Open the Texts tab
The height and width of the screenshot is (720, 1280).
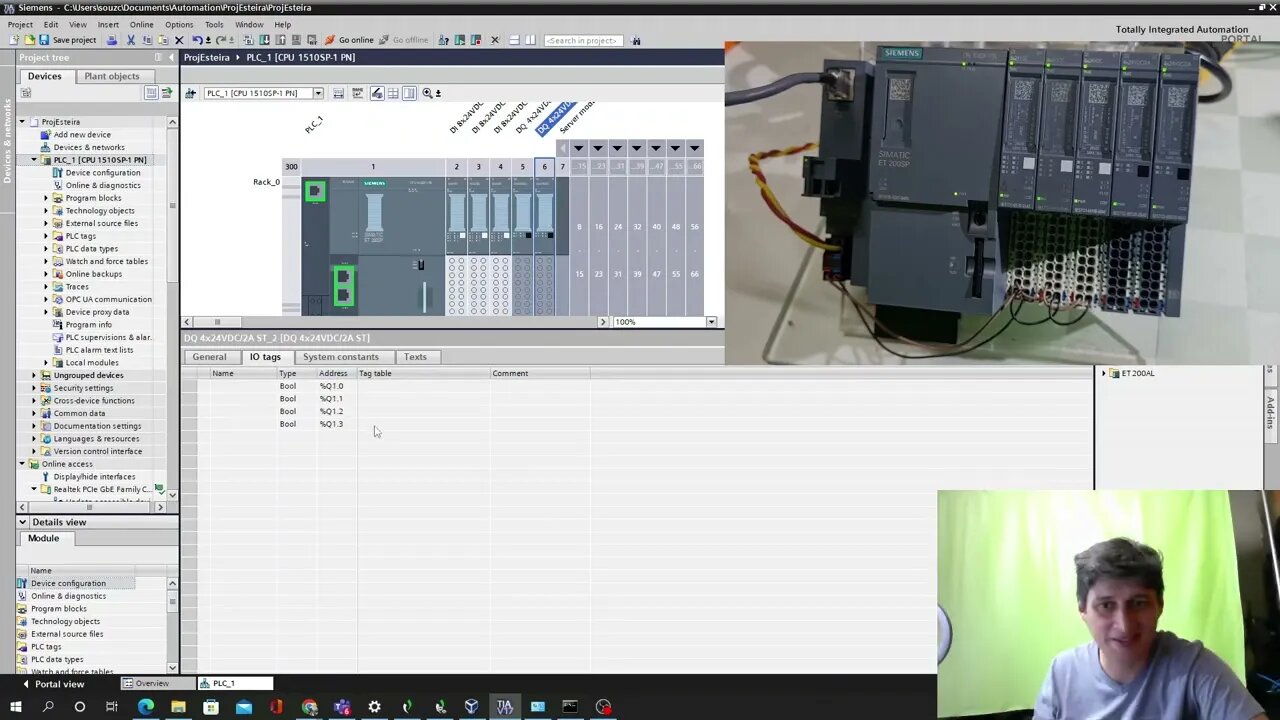pyautogui.click(x=415, y=357)
